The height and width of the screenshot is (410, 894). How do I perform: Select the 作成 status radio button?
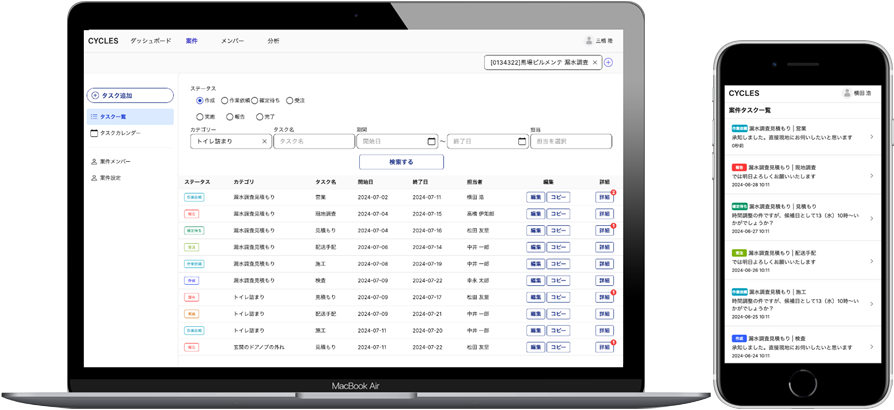coord(200,100)
